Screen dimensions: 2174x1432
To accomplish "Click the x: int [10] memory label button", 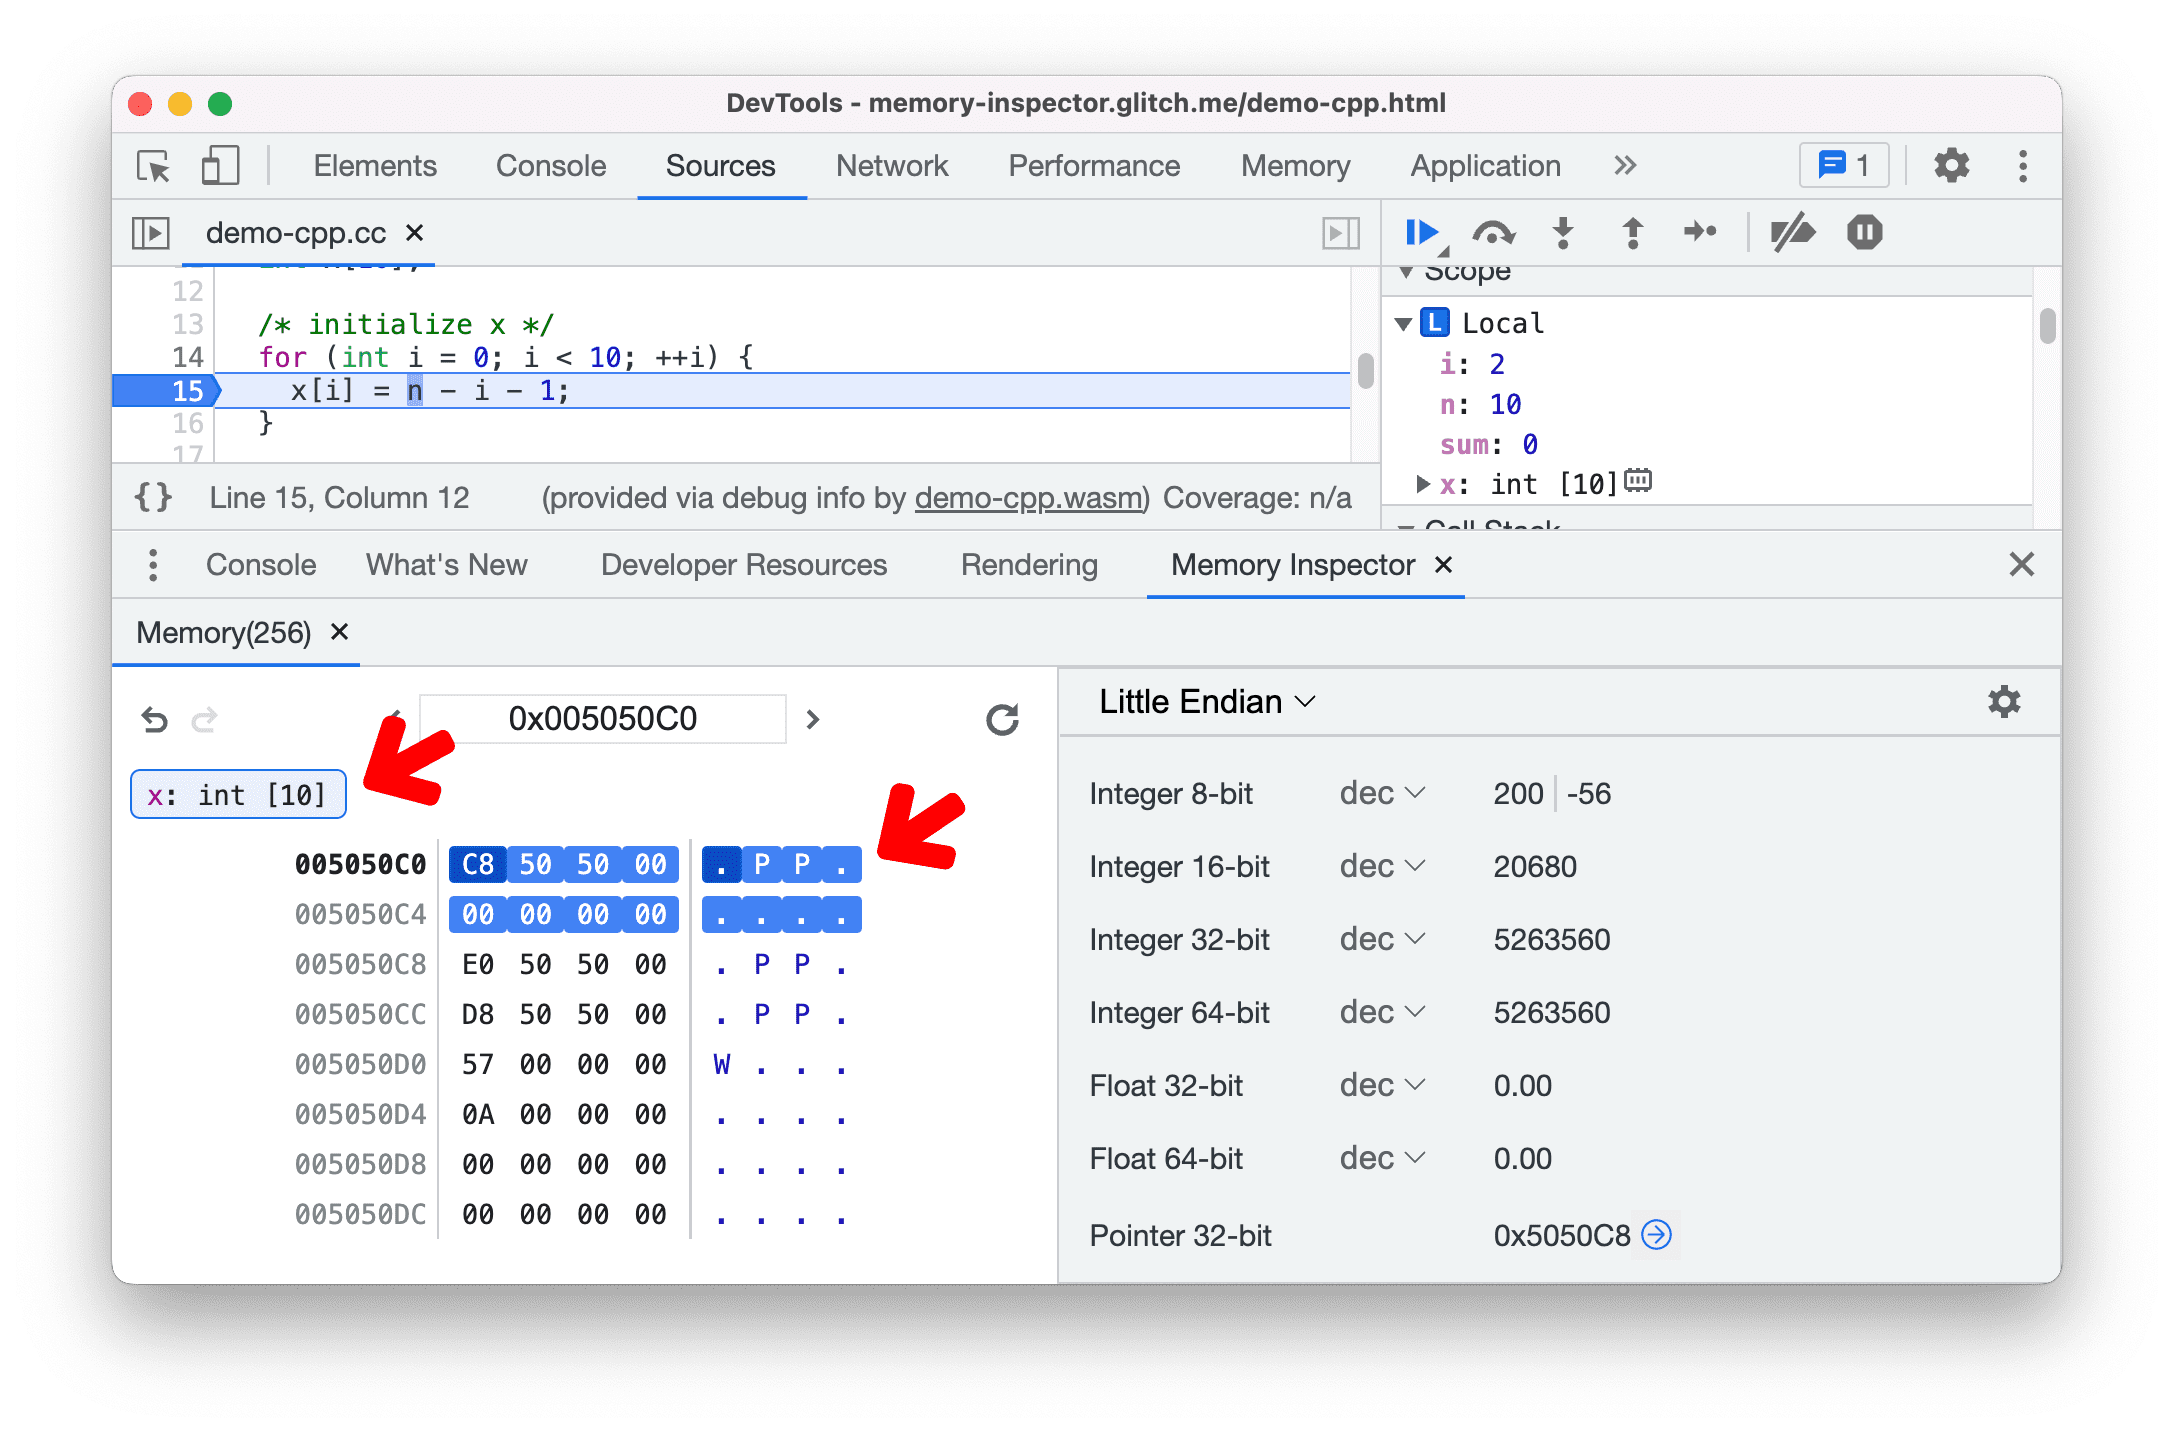I will click(x=238, y=794).
